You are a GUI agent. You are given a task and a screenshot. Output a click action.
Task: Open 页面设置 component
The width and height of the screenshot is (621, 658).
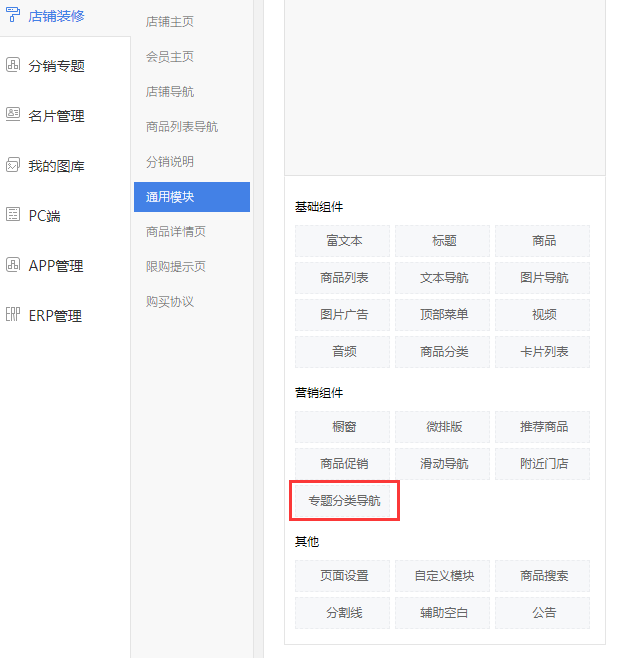[342, 576]
